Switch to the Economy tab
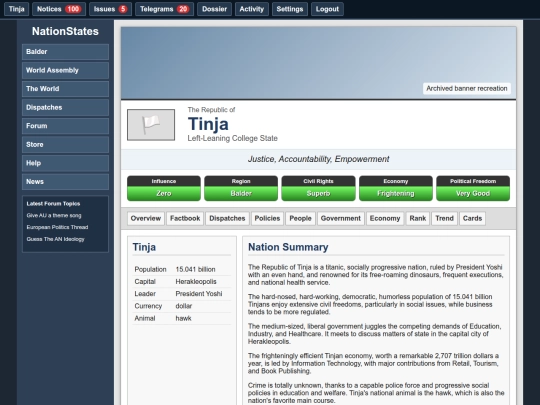 tap(385, 218)
